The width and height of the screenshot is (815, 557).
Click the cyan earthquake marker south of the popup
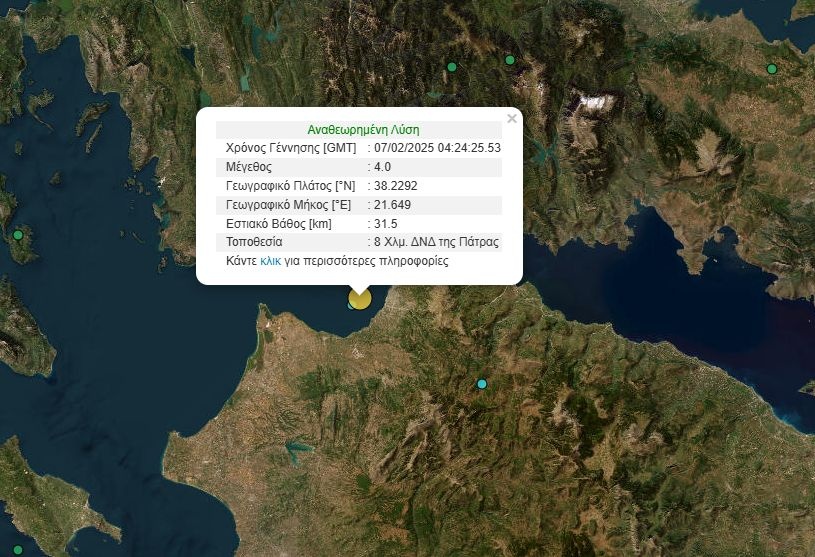tap(482, 384)
